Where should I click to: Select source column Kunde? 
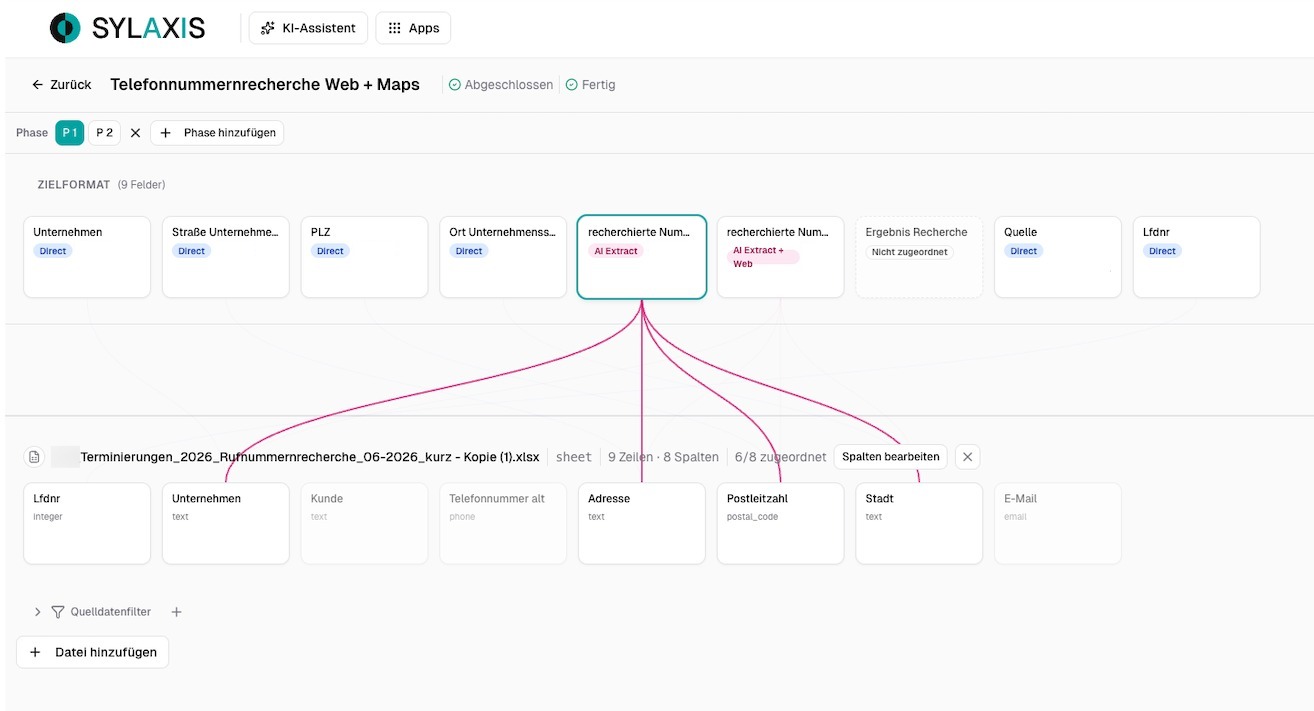click(364, 523)
